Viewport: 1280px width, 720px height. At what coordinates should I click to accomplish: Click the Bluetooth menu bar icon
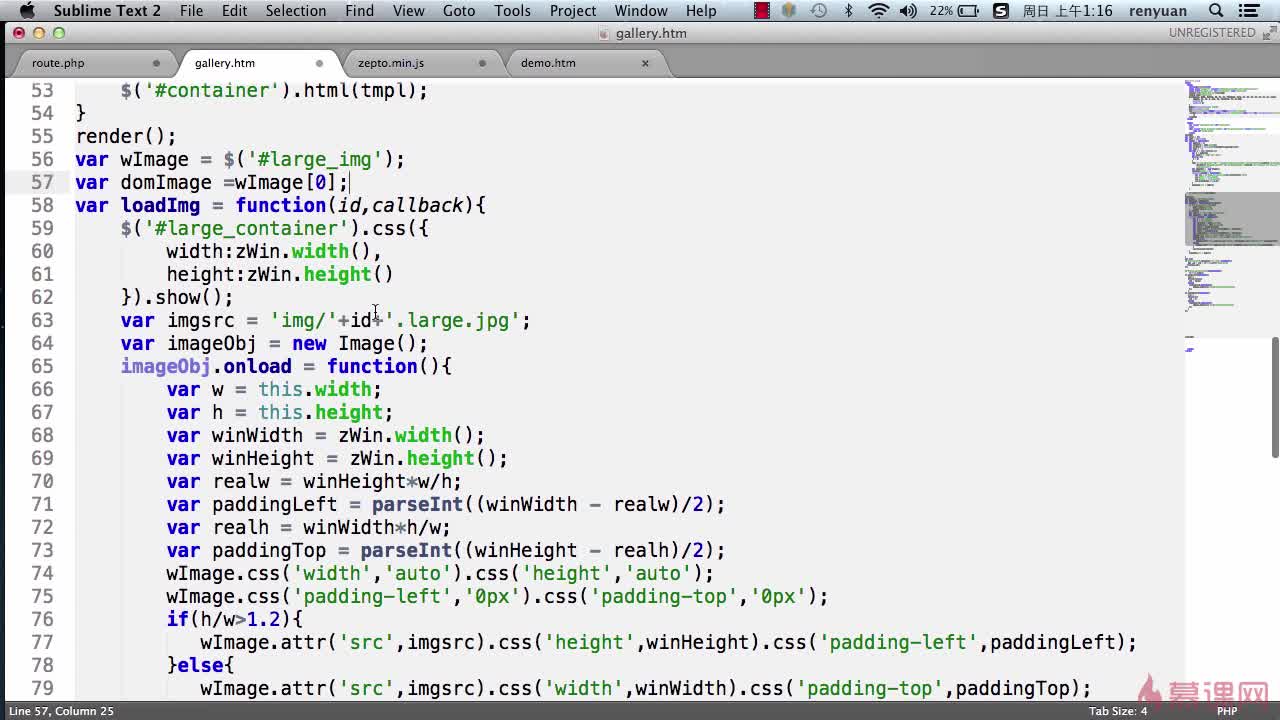click(x=849, y=11)
